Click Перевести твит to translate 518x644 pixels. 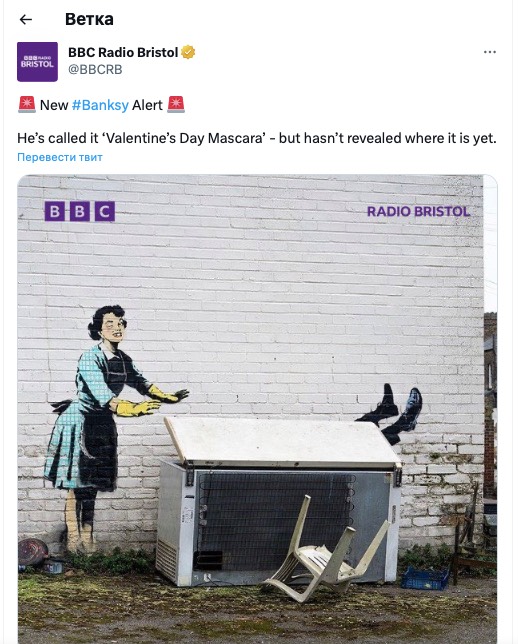tap(60, 157)
